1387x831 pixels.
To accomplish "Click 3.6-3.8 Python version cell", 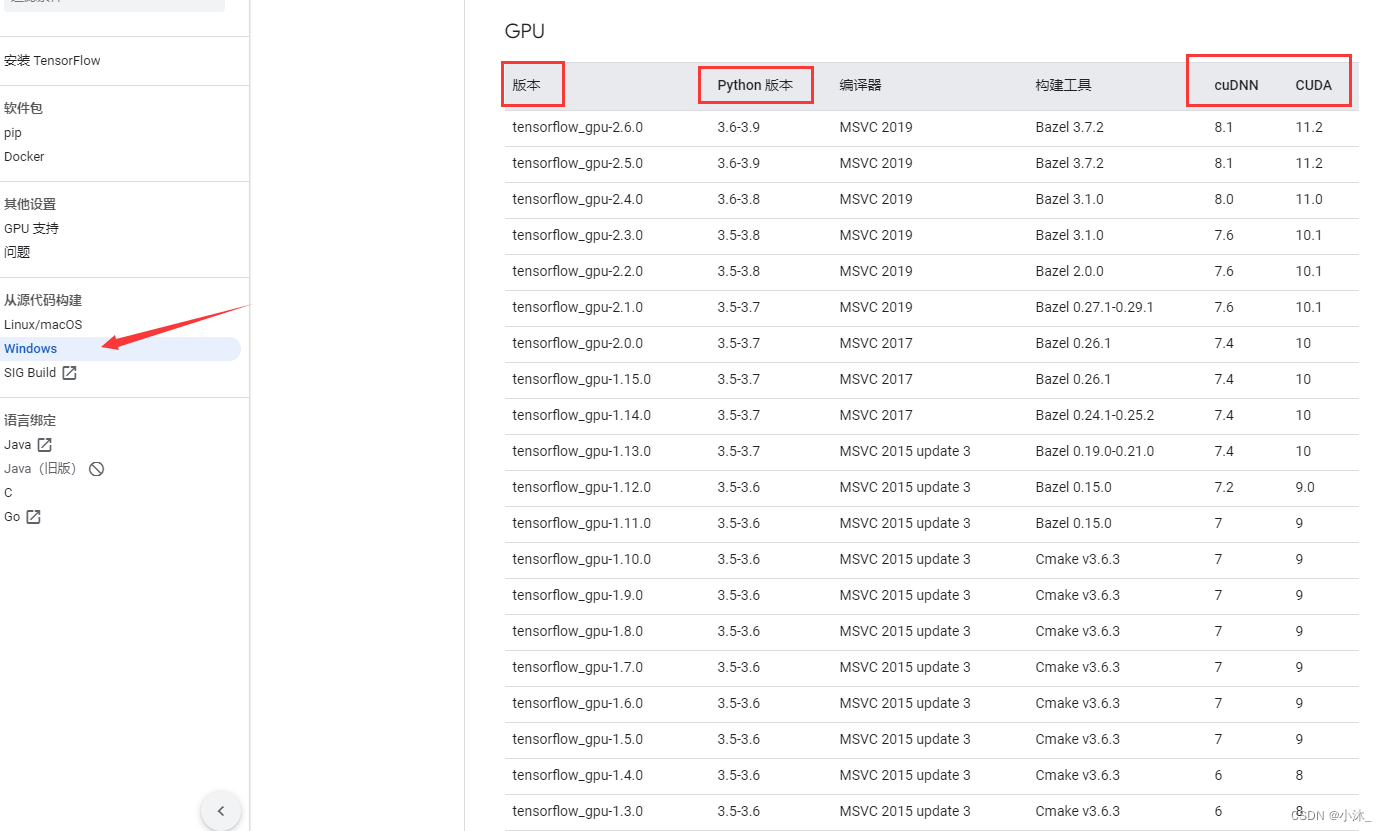I will 739,199.
